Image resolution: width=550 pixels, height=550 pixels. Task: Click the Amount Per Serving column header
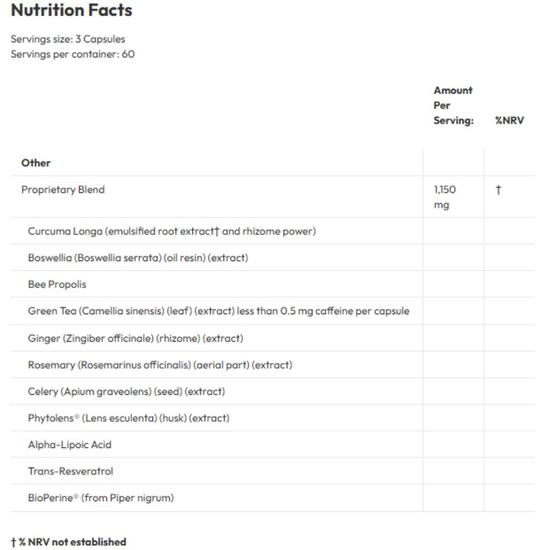point(454,105)
